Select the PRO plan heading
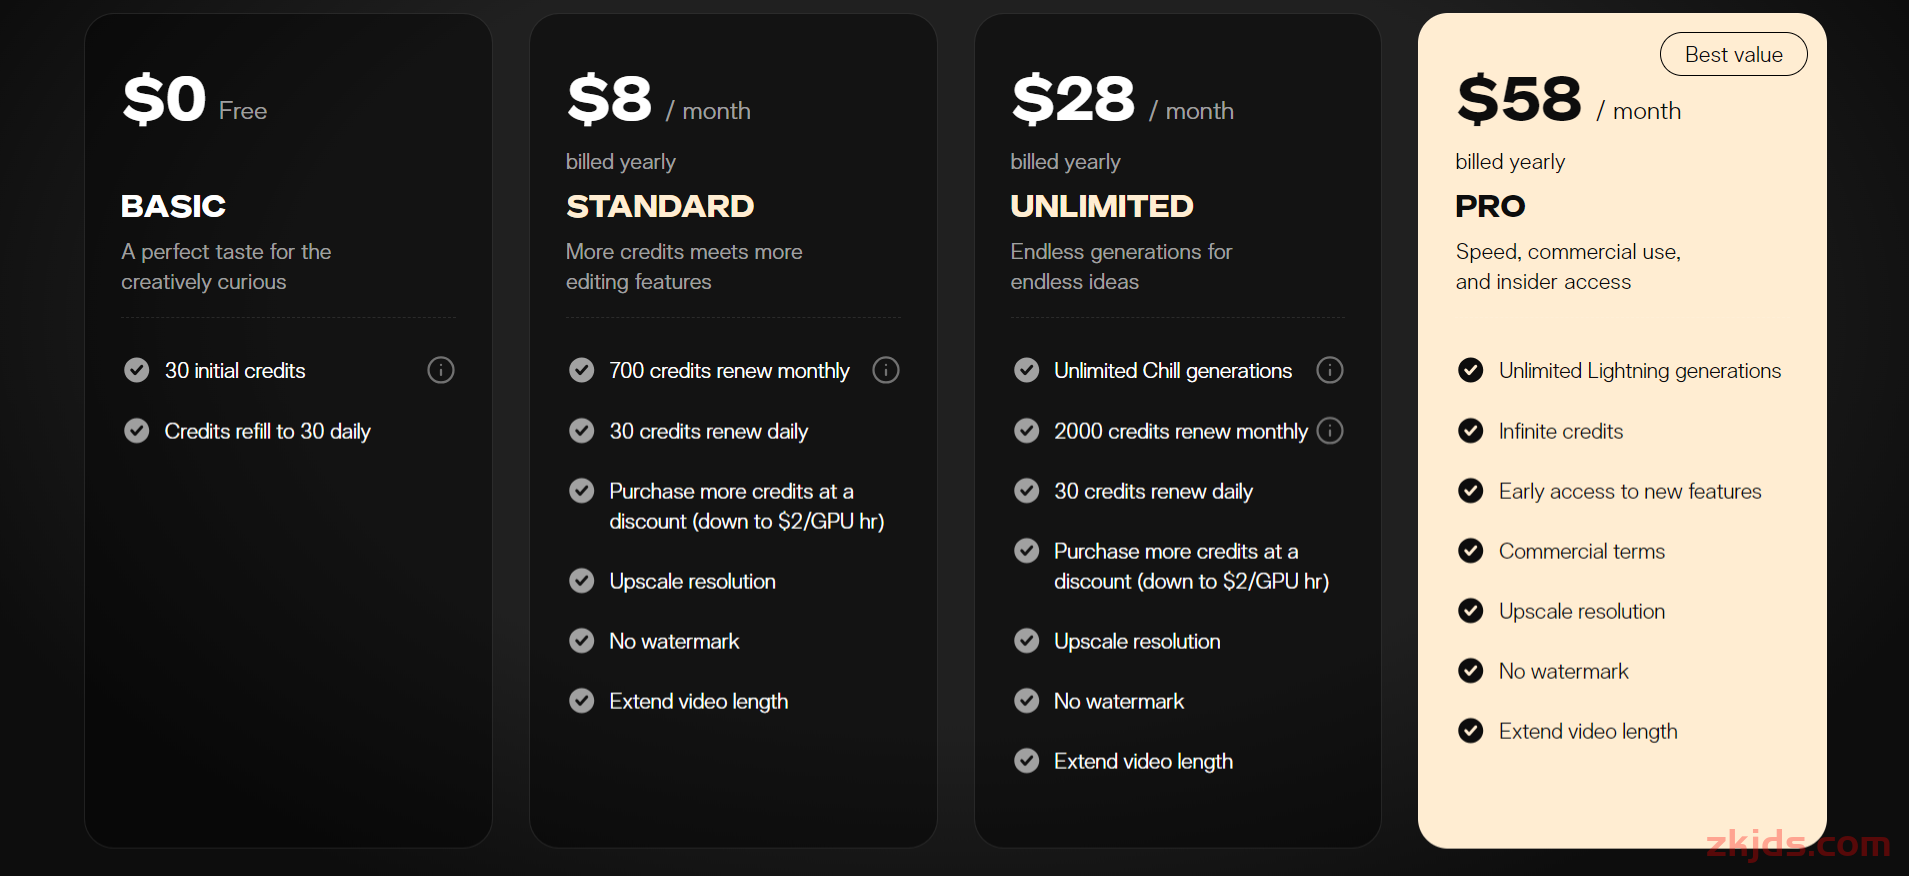 [x=1490, y=206]
